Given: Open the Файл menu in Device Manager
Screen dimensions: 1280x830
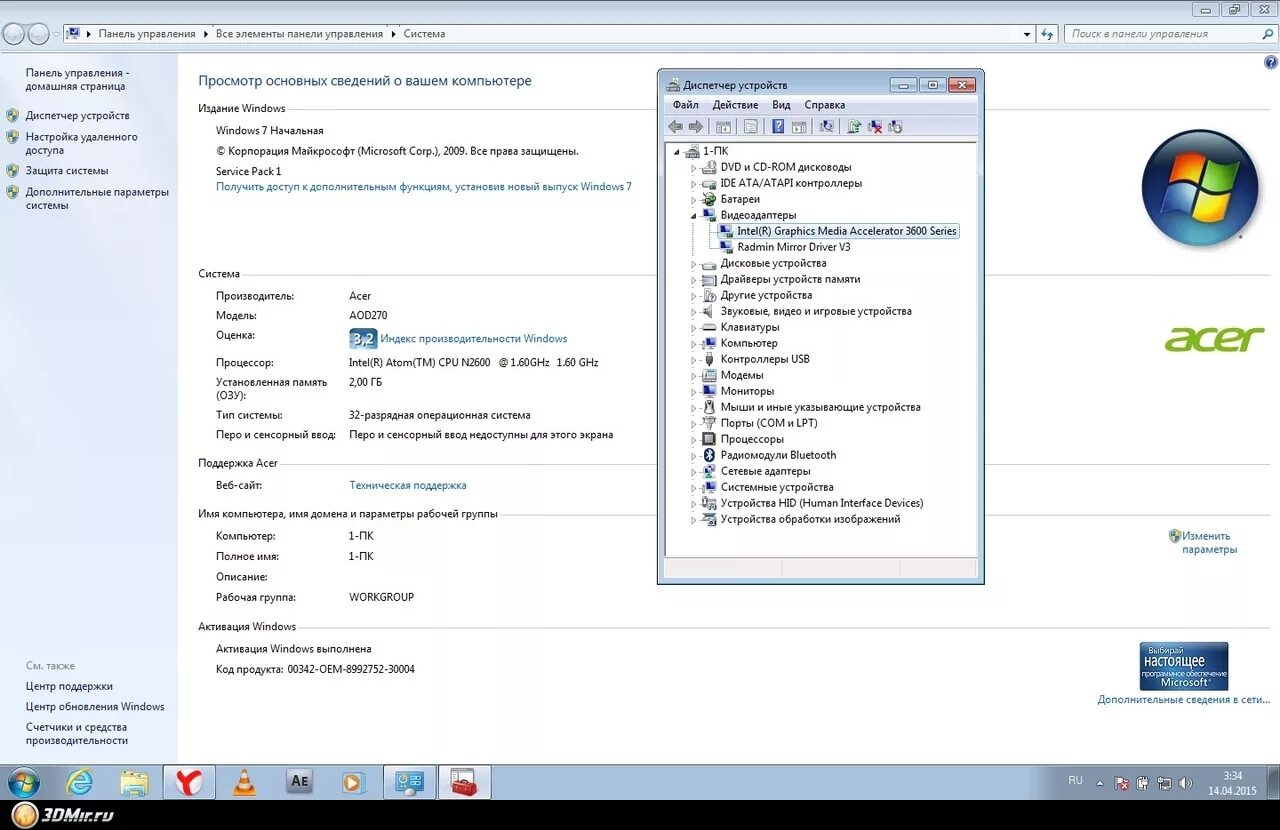Looking at the screenshot, I should pyautogui.click(x=686, y=105).
